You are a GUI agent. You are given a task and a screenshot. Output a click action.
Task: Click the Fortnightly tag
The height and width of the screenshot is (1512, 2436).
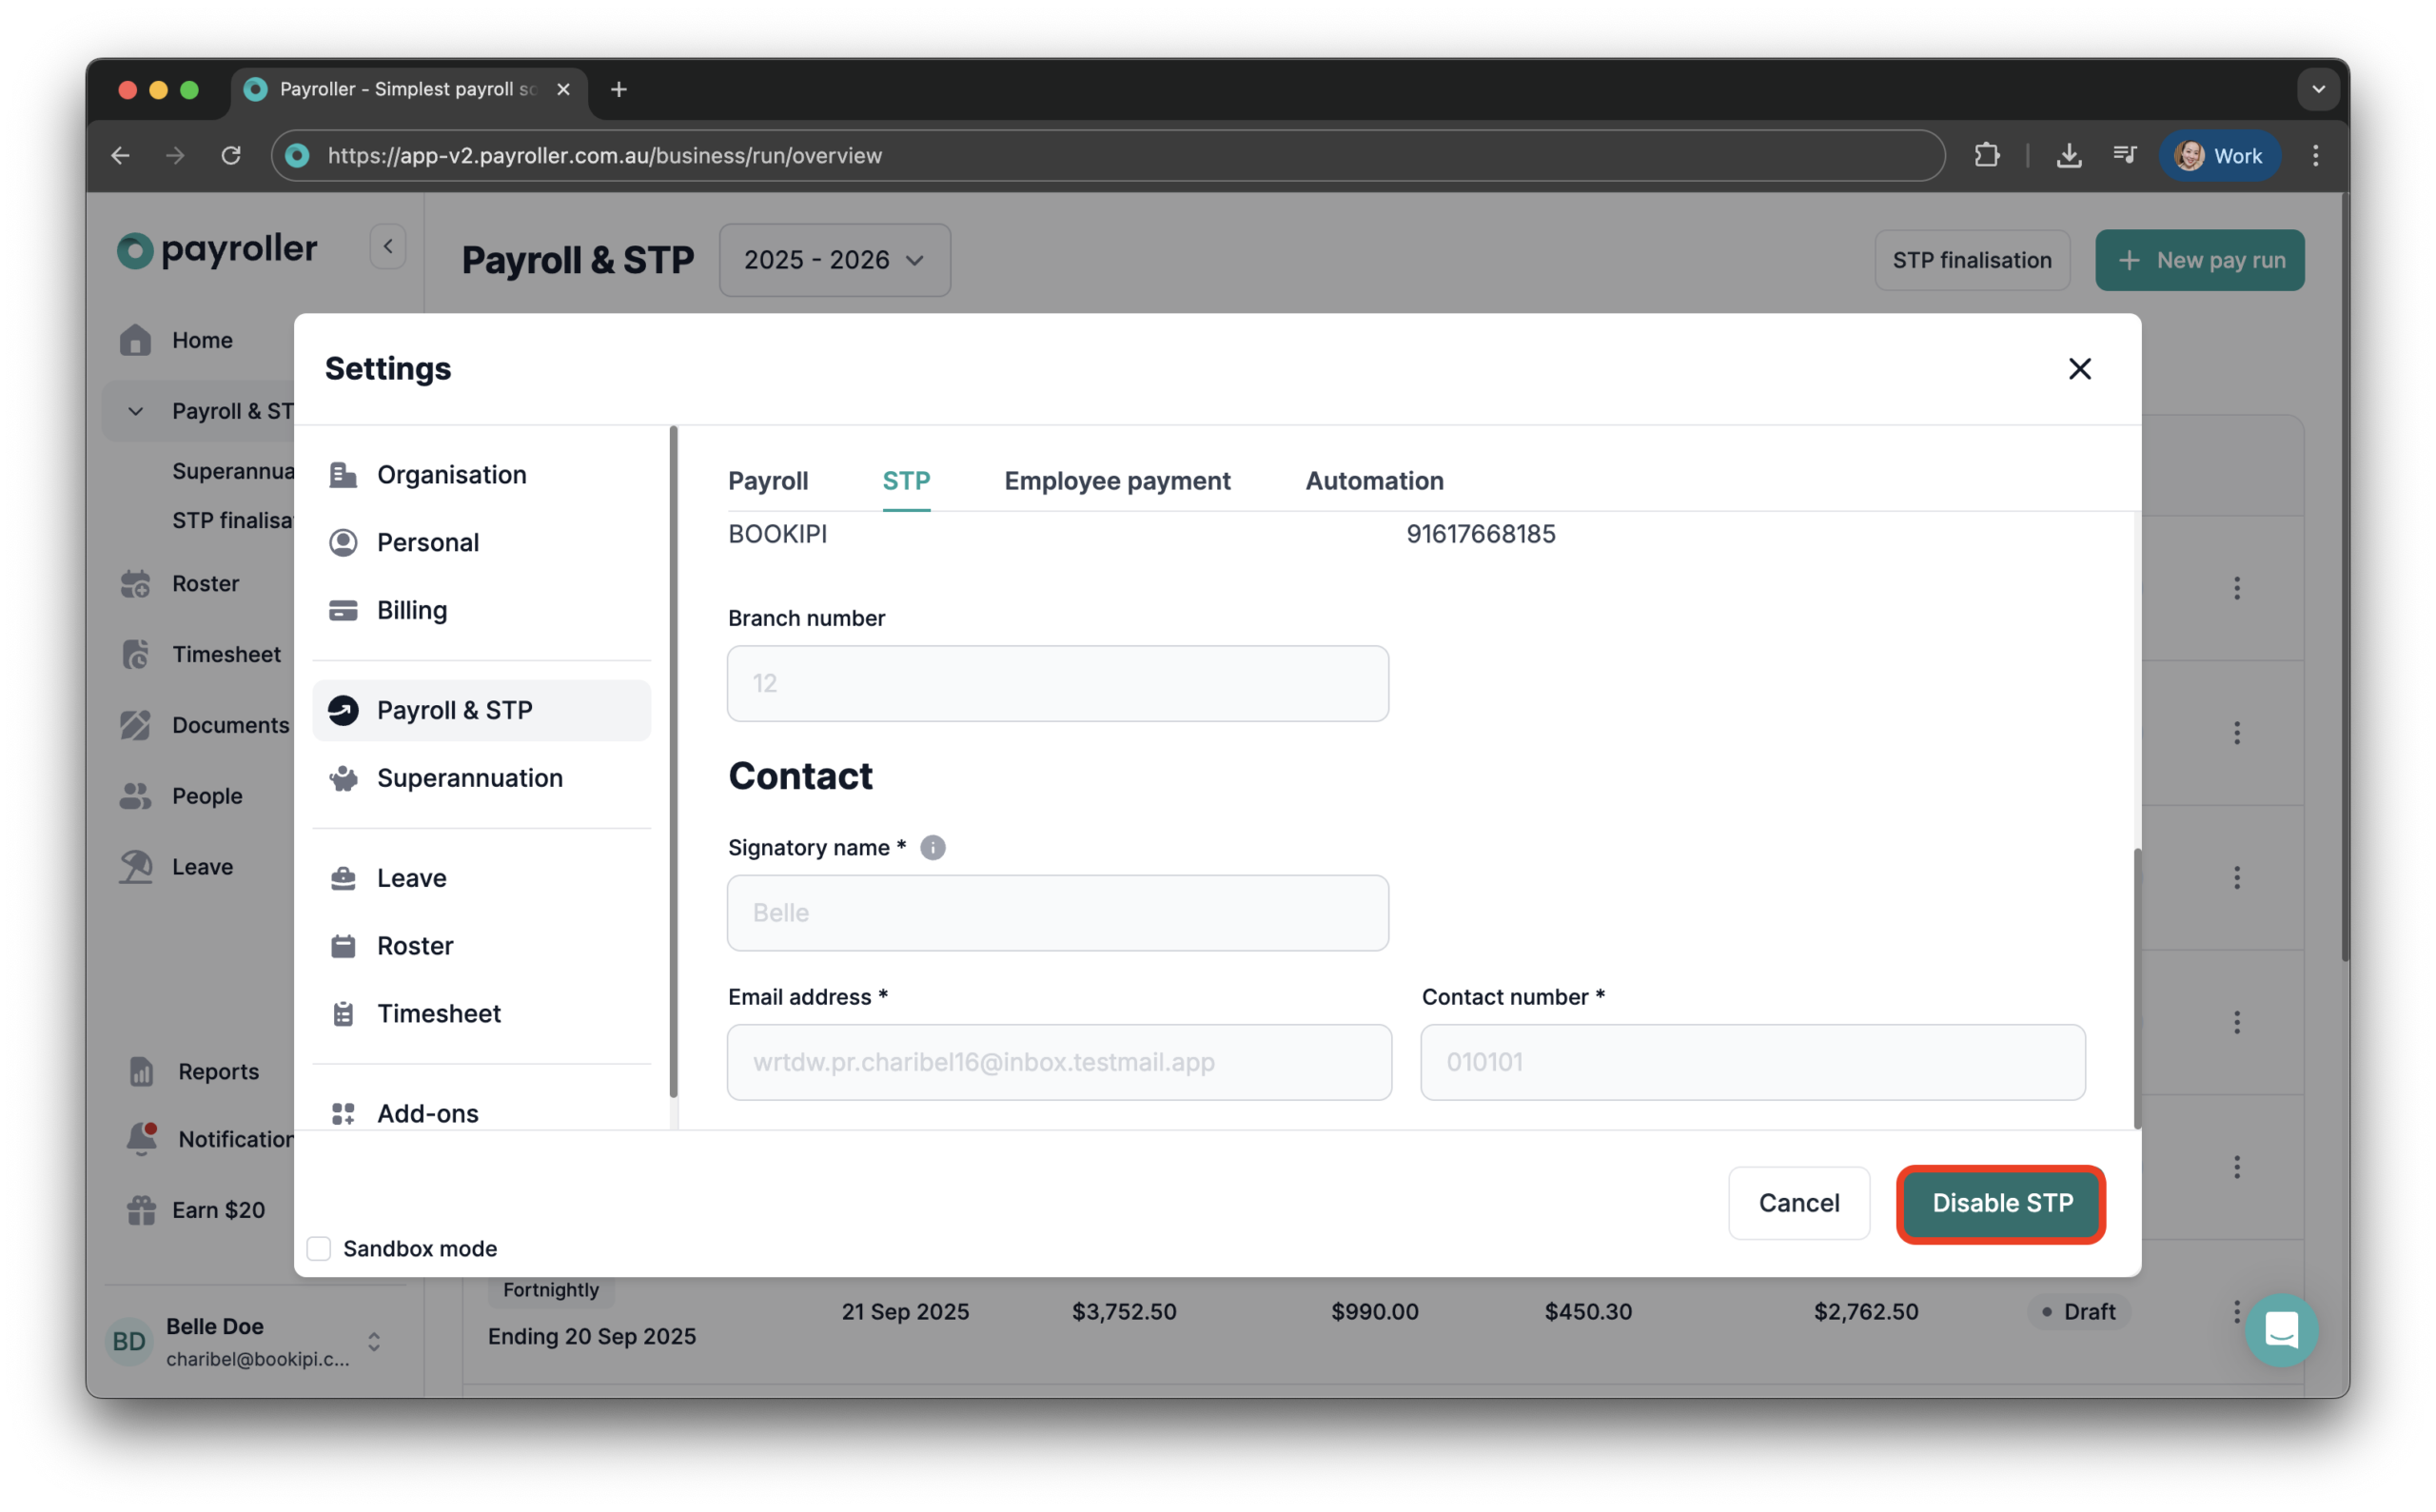(x=551, y=1291)
